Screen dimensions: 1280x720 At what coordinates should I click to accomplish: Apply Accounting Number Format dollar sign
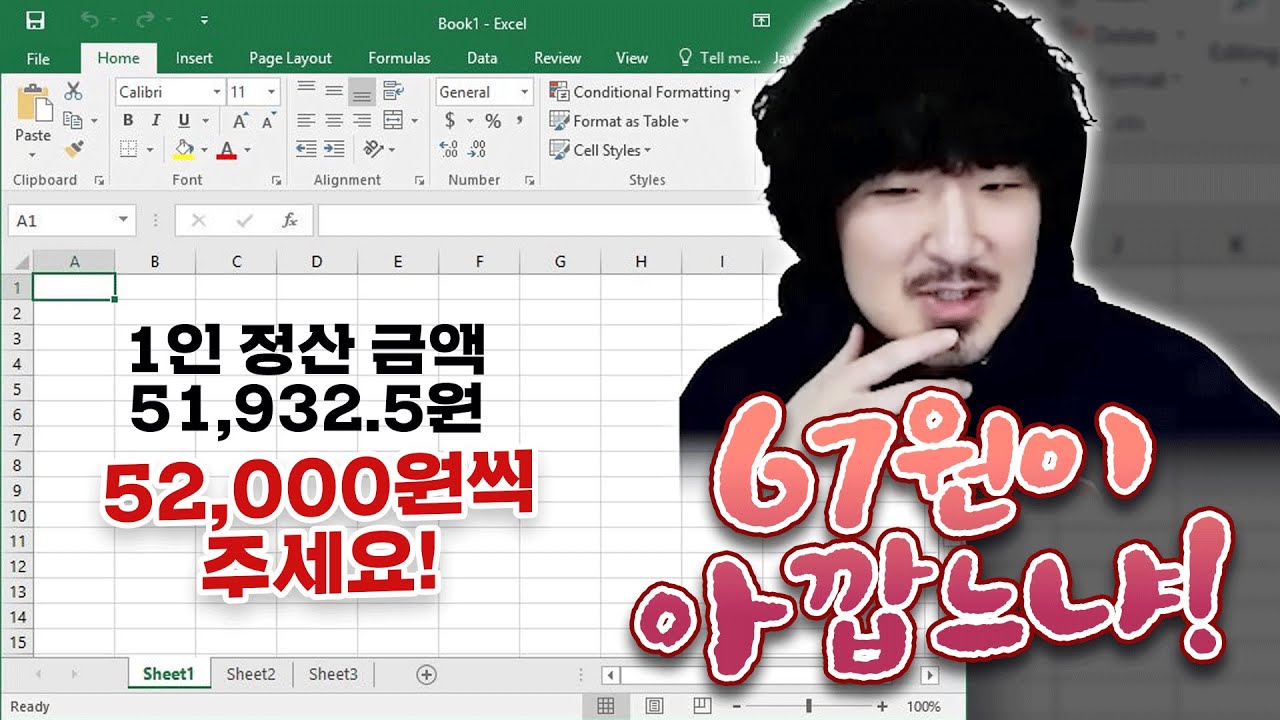pyautogui.click(x=450, y=121)
